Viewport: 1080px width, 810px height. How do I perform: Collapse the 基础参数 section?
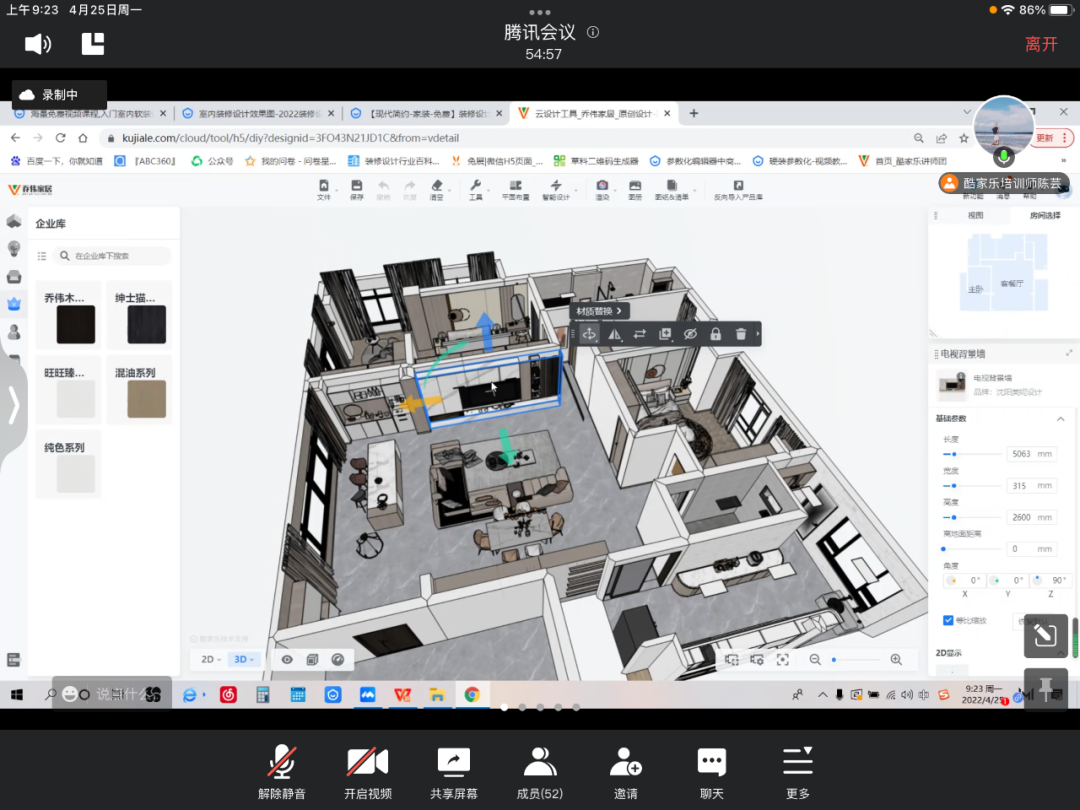[1061, 418]
